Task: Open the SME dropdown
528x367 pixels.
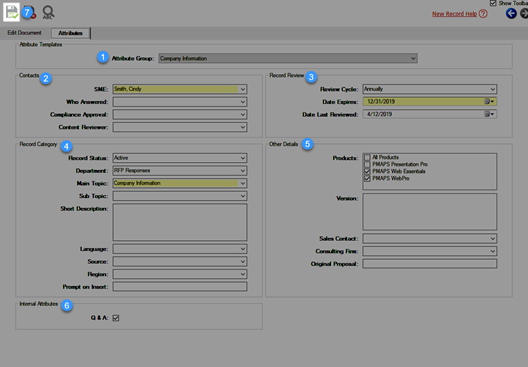Action: click(x=180, y=89)
